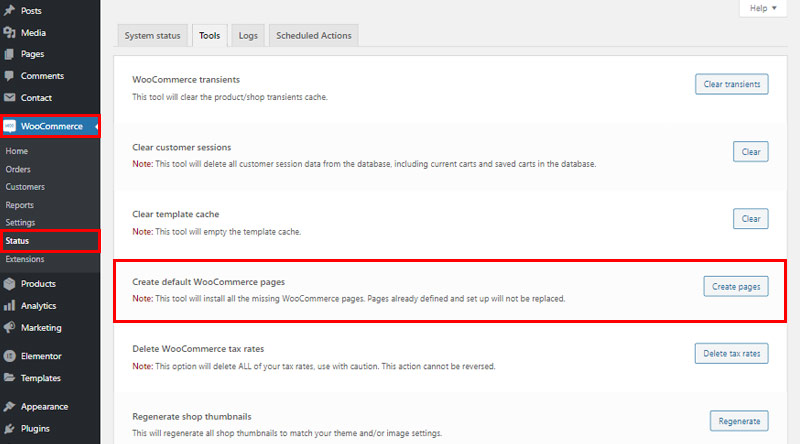800x444 pixels.
Task: Click the 'empty the template cache' note
Action: pos(216,232)
